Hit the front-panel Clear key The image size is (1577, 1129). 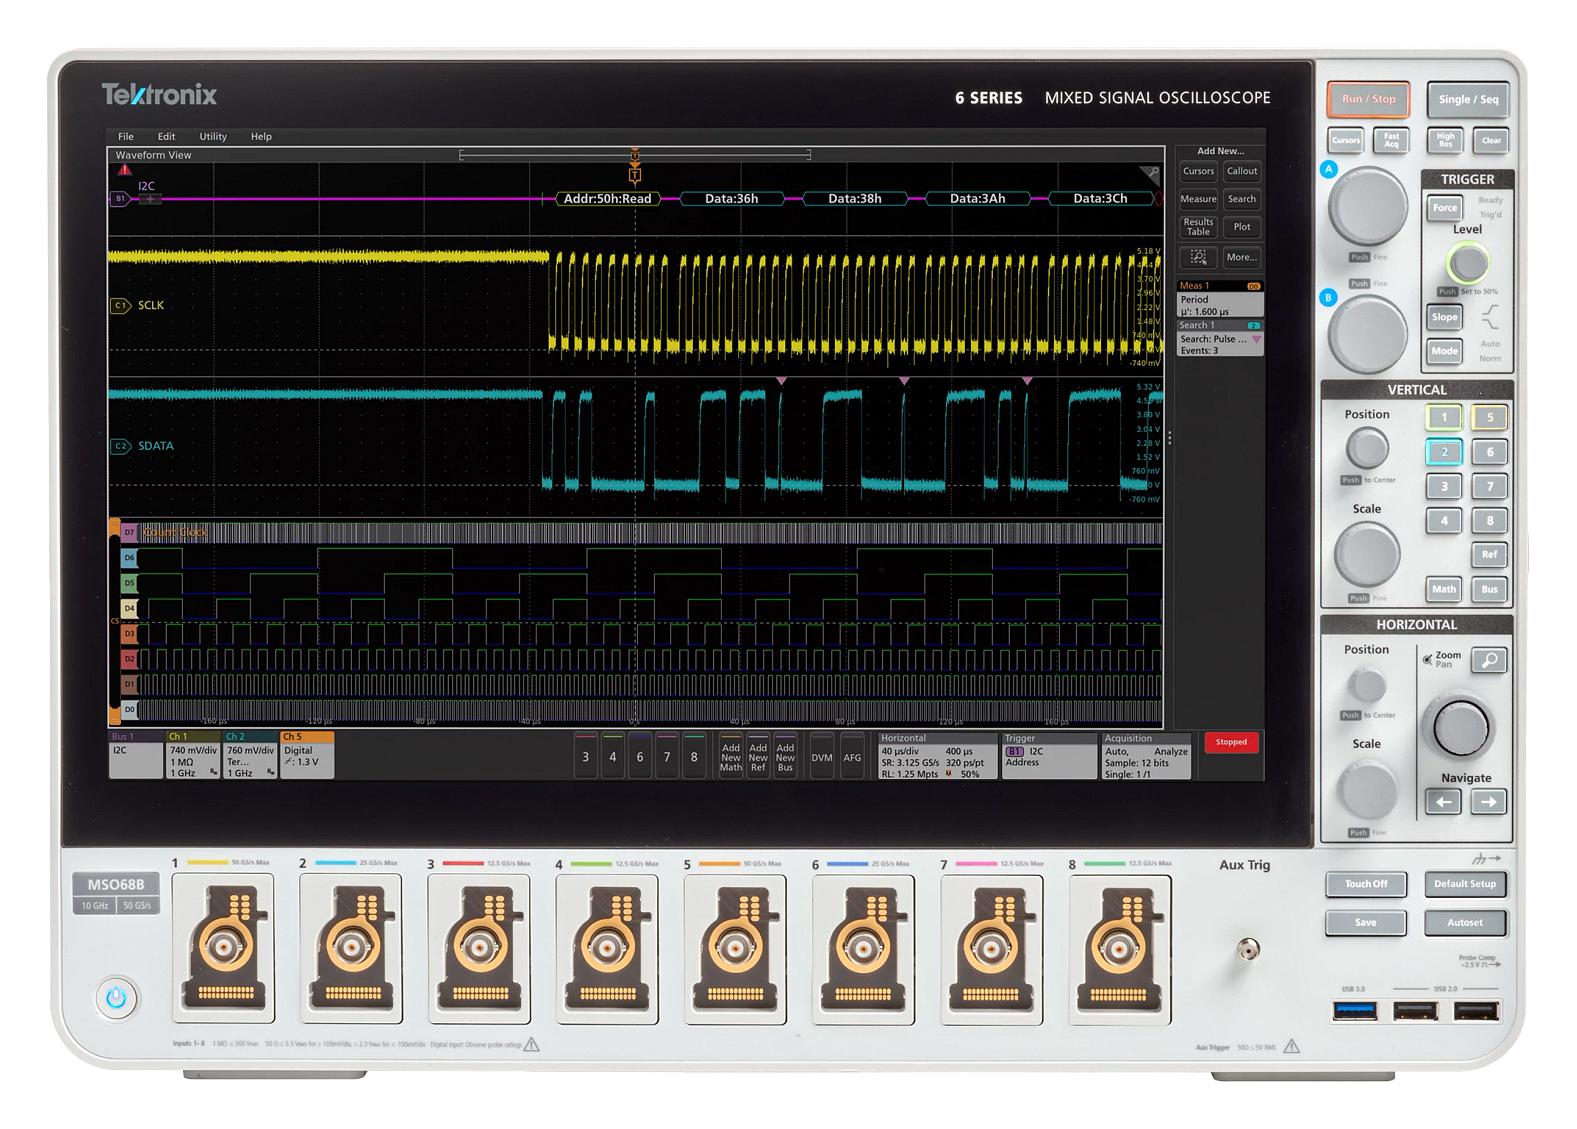[1491, 141]
